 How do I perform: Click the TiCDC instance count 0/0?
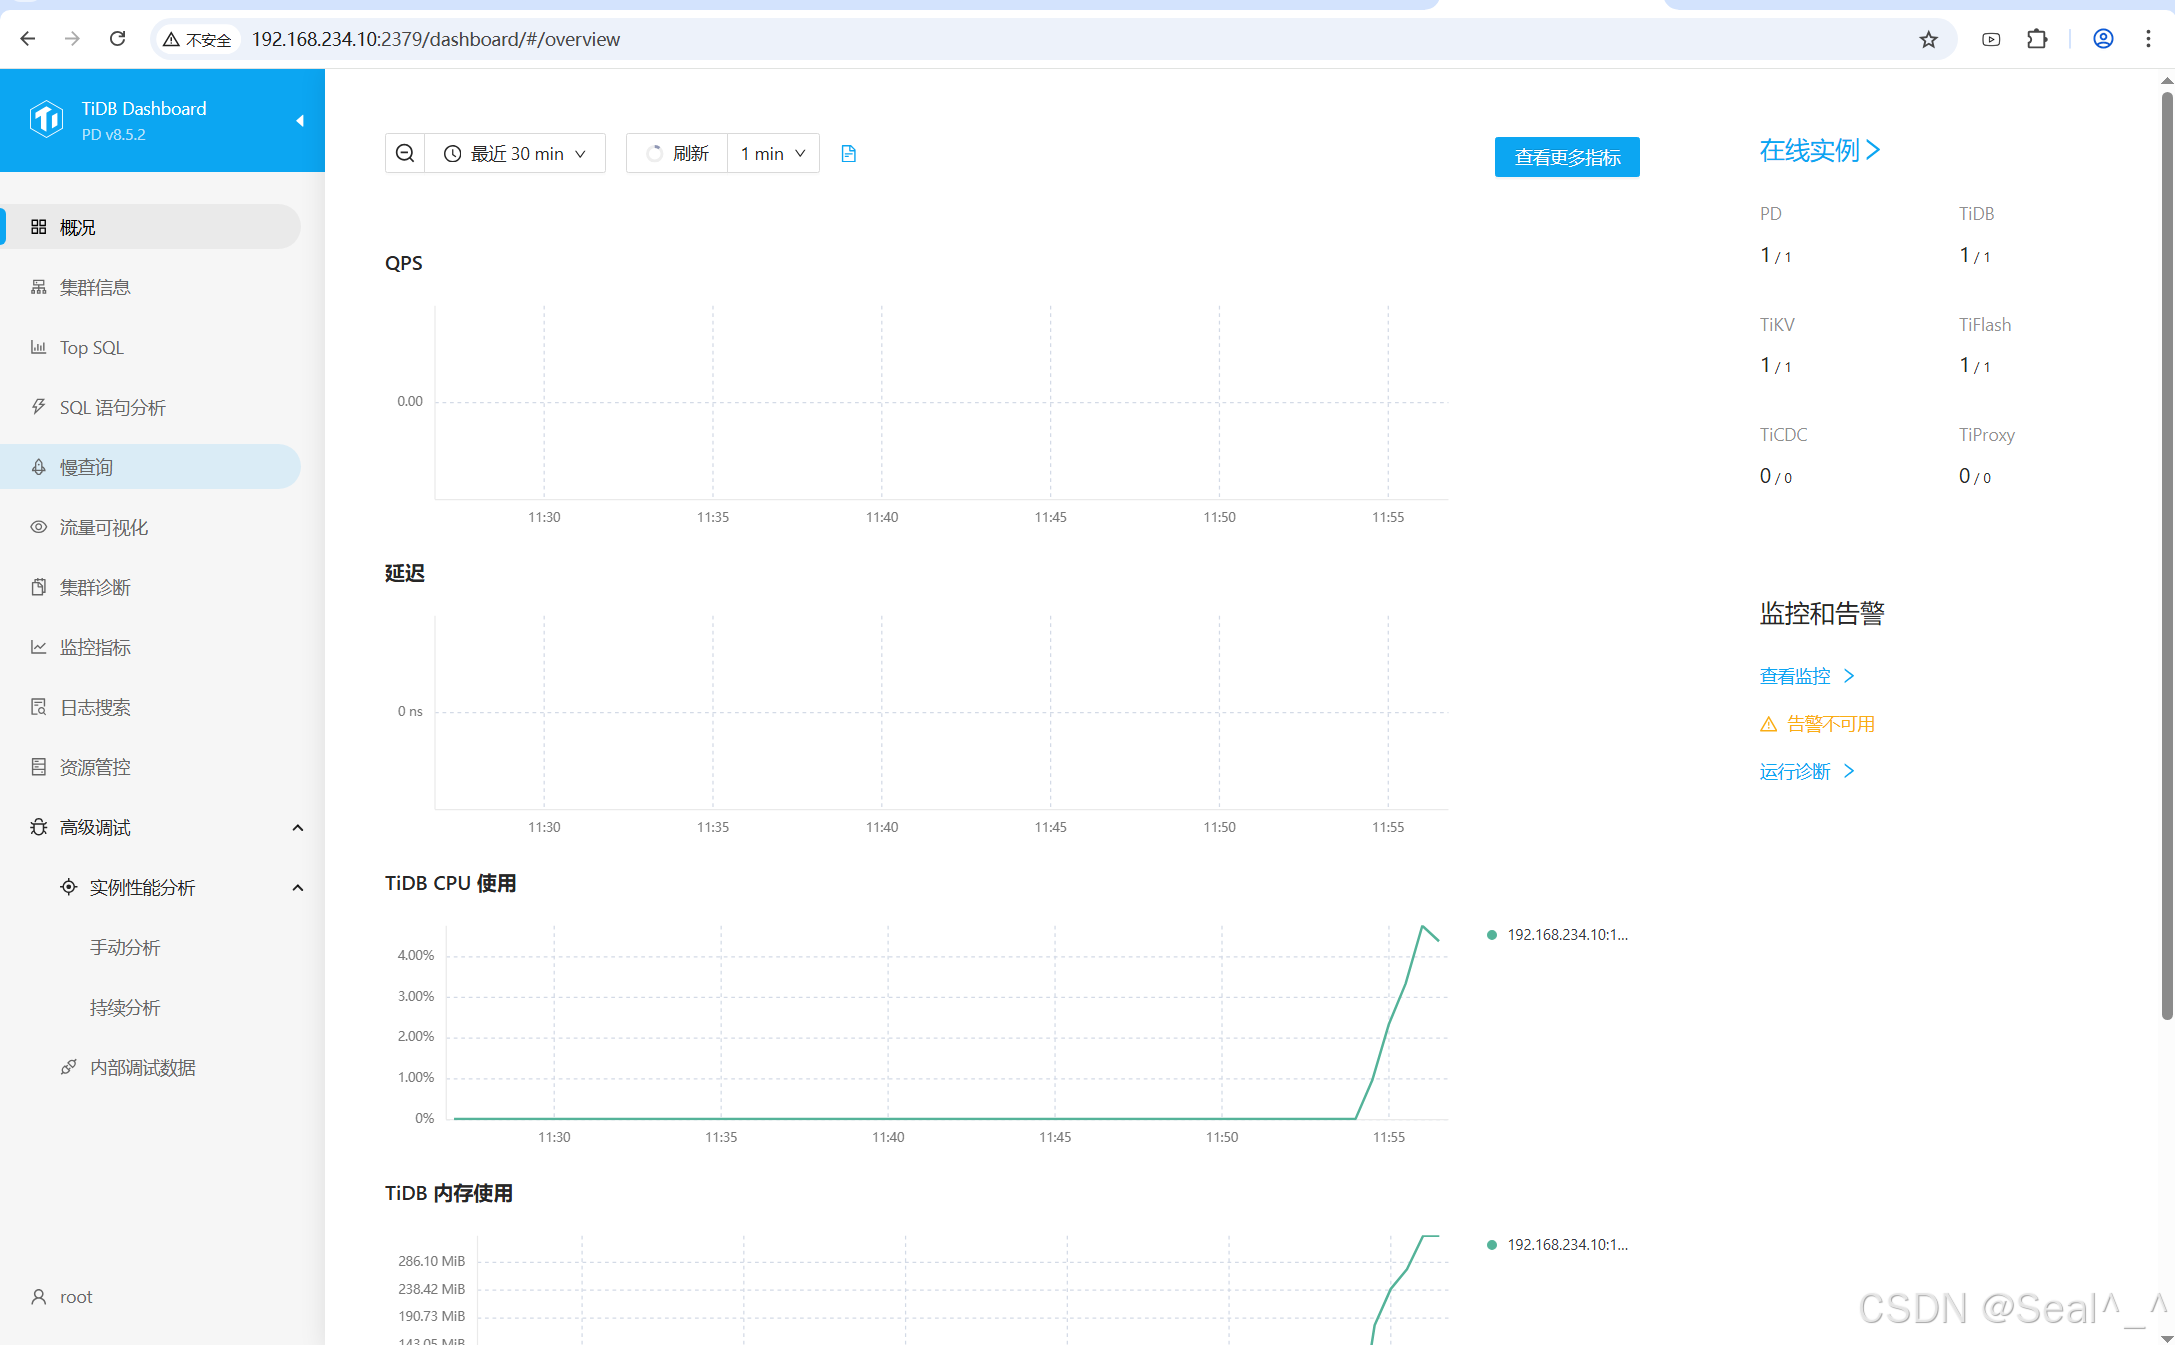(1775, 477)
